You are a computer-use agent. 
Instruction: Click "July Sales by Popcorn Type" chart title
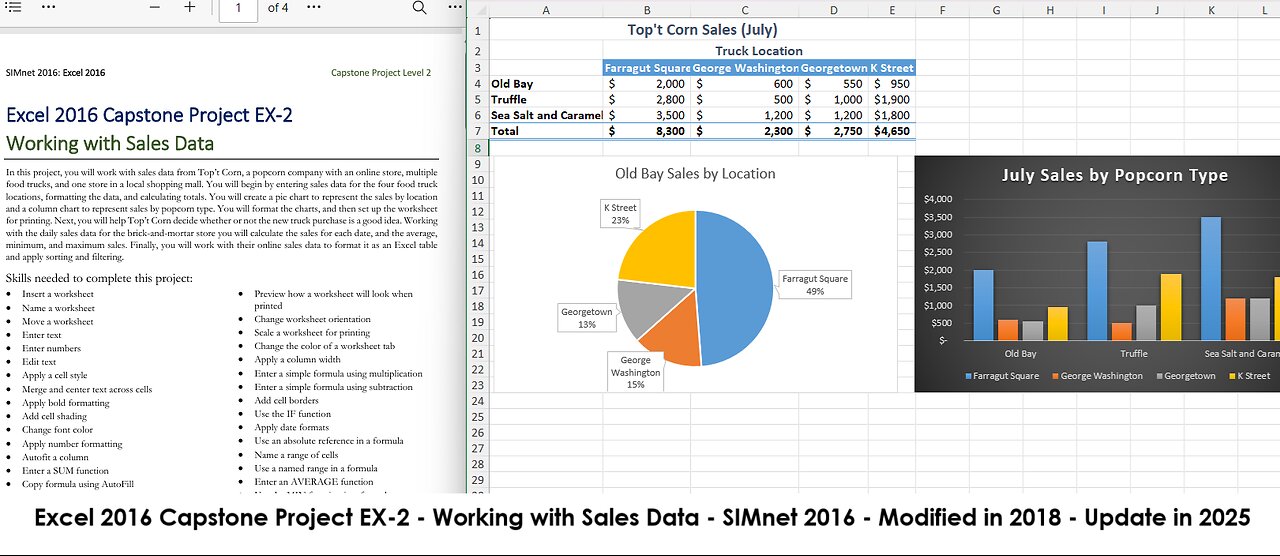[x=1115, y=175]
